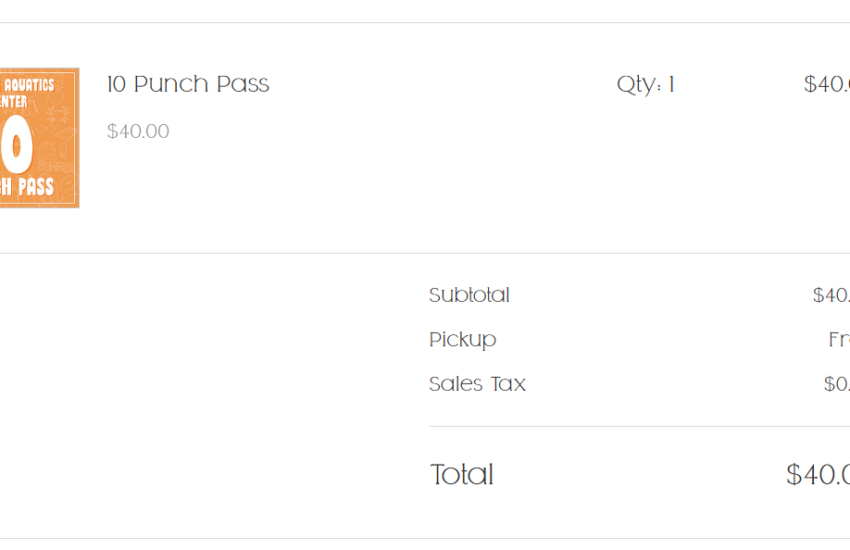
Task: Click the word Punch in the product name
Action: 171,84
